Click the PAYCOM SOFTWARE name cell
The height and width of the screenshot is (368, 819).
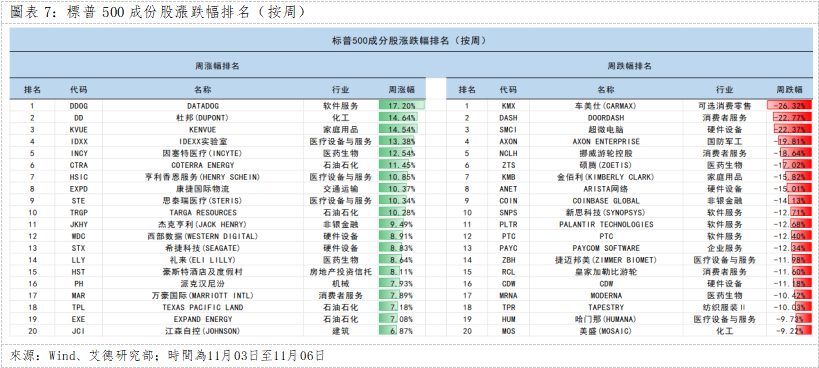605,248
